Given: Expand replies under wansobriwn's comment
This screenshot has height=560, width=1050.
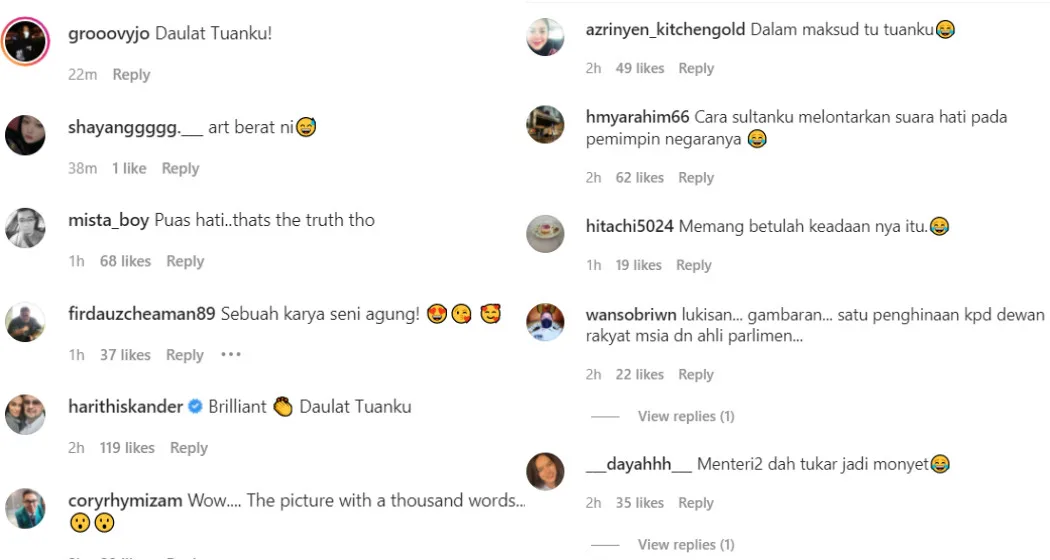Looking at the screenshot, I should coord(685,416).
